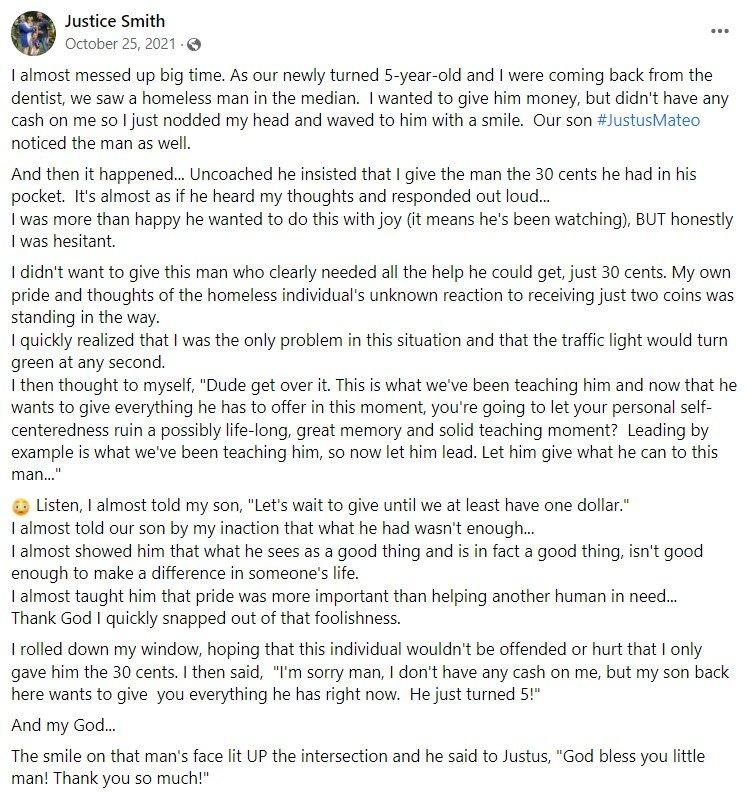Click the line starting "I almost messed up big time"
Image resolution: width=750 pixels, height=793 pixels.
click(x=362, y=75)
